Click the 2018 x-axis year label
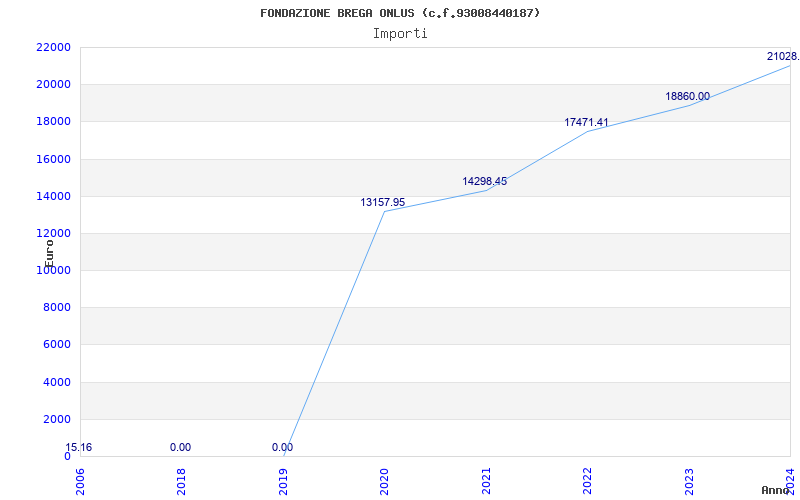The image size is (800, 500). [x=181, y=482]
